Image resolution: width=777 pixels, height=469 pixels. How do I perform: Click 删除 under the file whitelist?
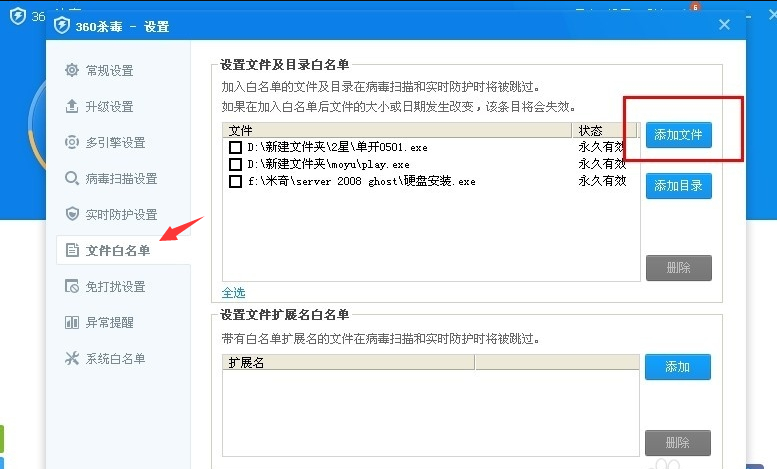coord(678,268)
